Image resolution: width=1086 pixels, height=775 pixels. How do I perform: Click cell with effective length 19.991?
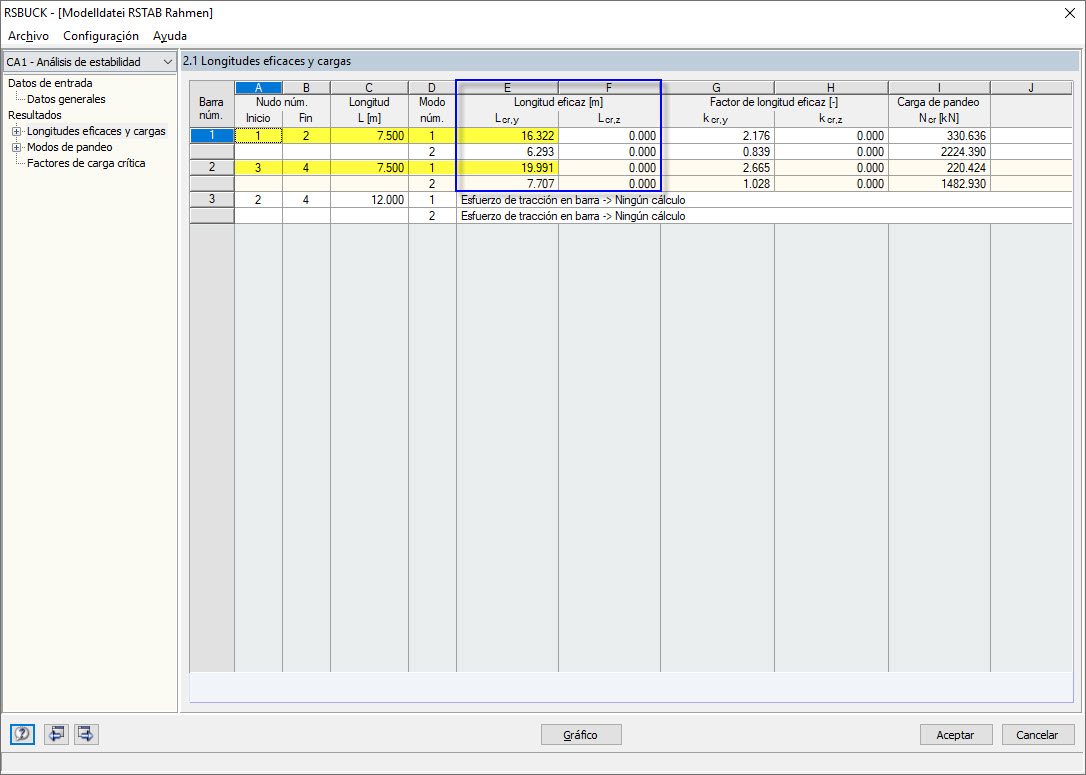coord(507,168)
